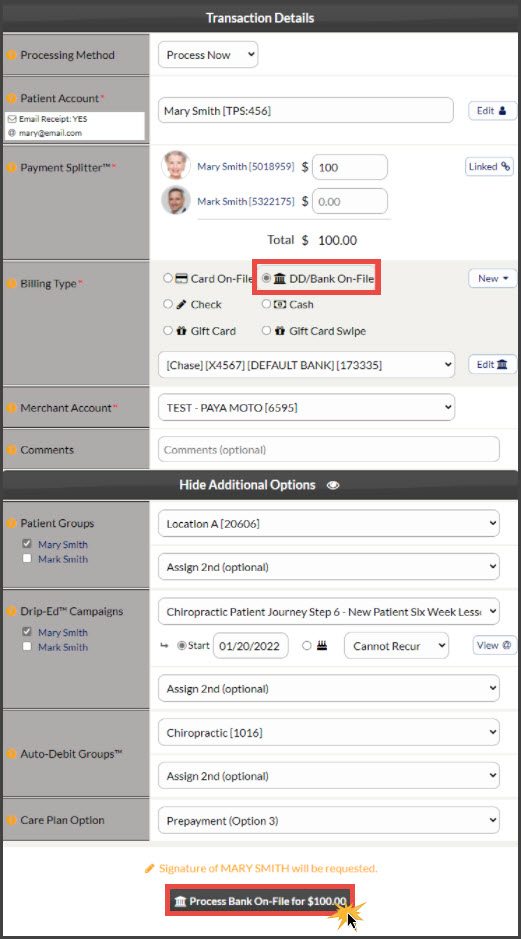Click the help icon beside Patient Groups

point(11,523)
